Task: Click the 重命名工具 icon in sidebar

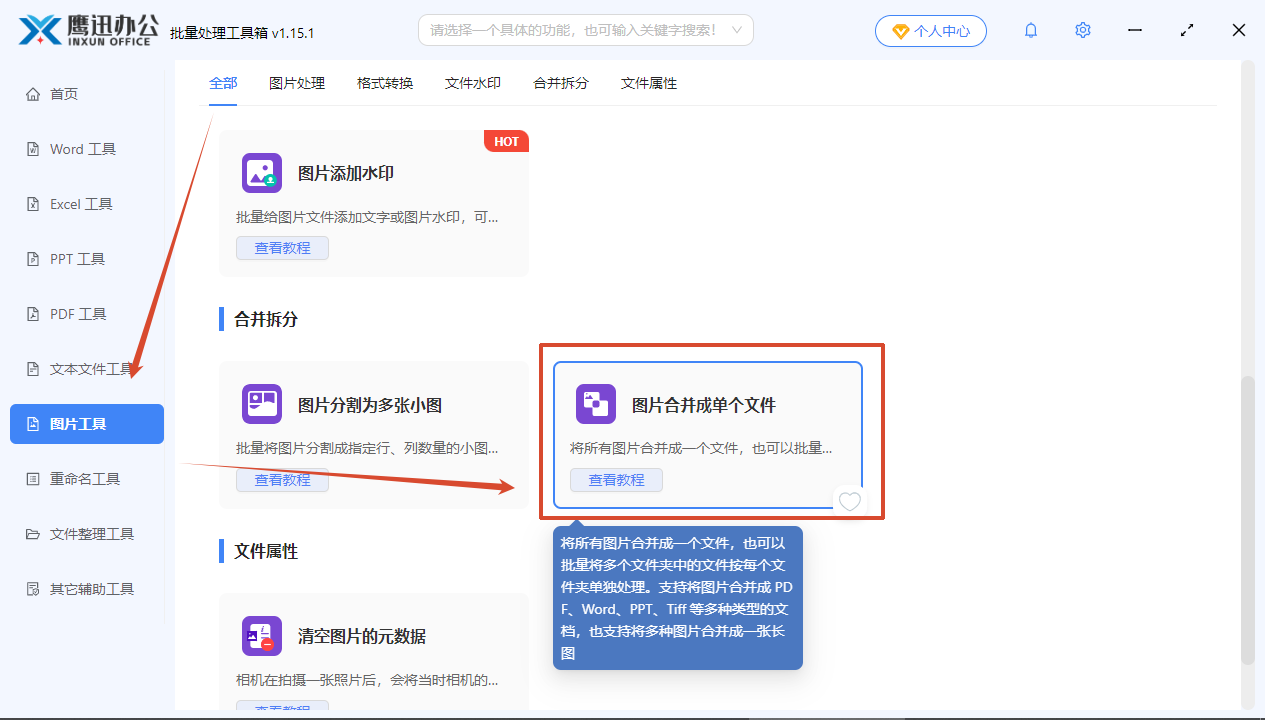Action: [33, 479]
